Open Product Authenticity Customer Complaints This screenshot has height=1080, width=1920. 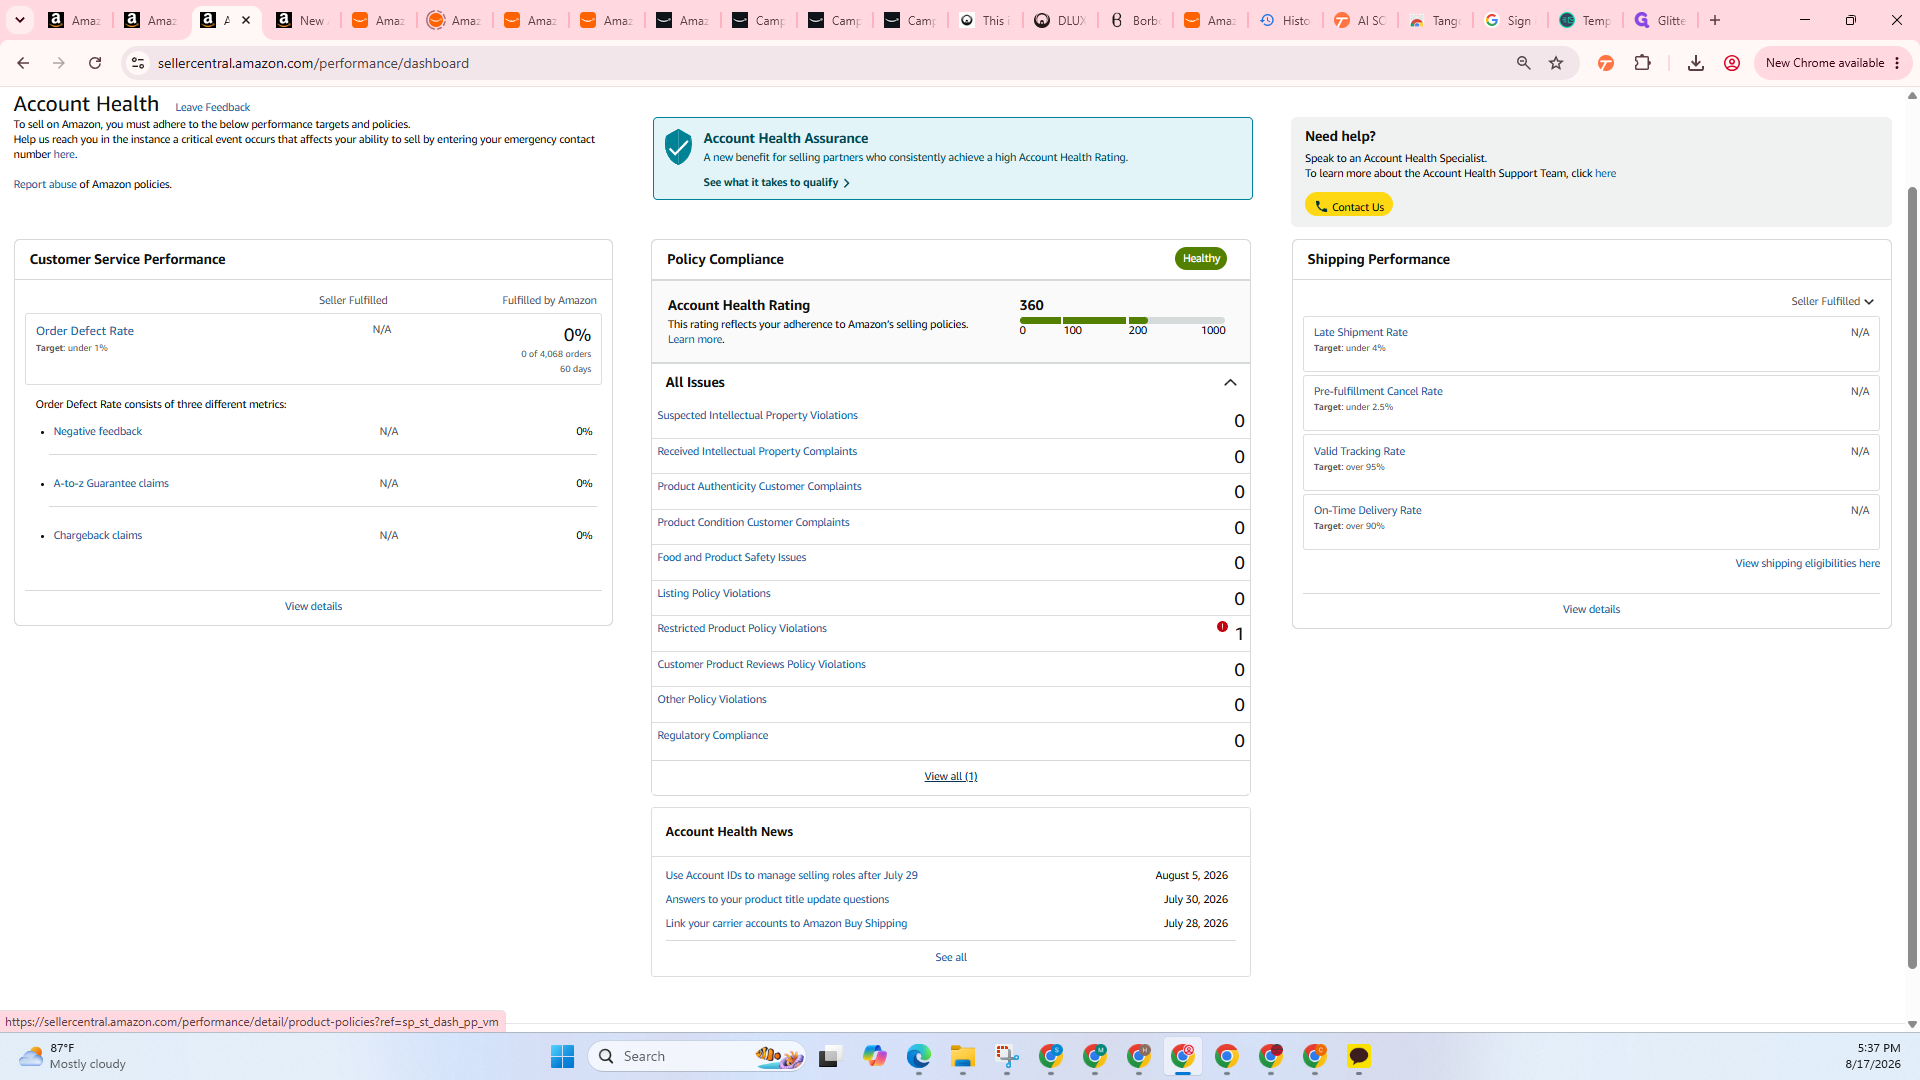pyautogui.click(x=759, y=487)
